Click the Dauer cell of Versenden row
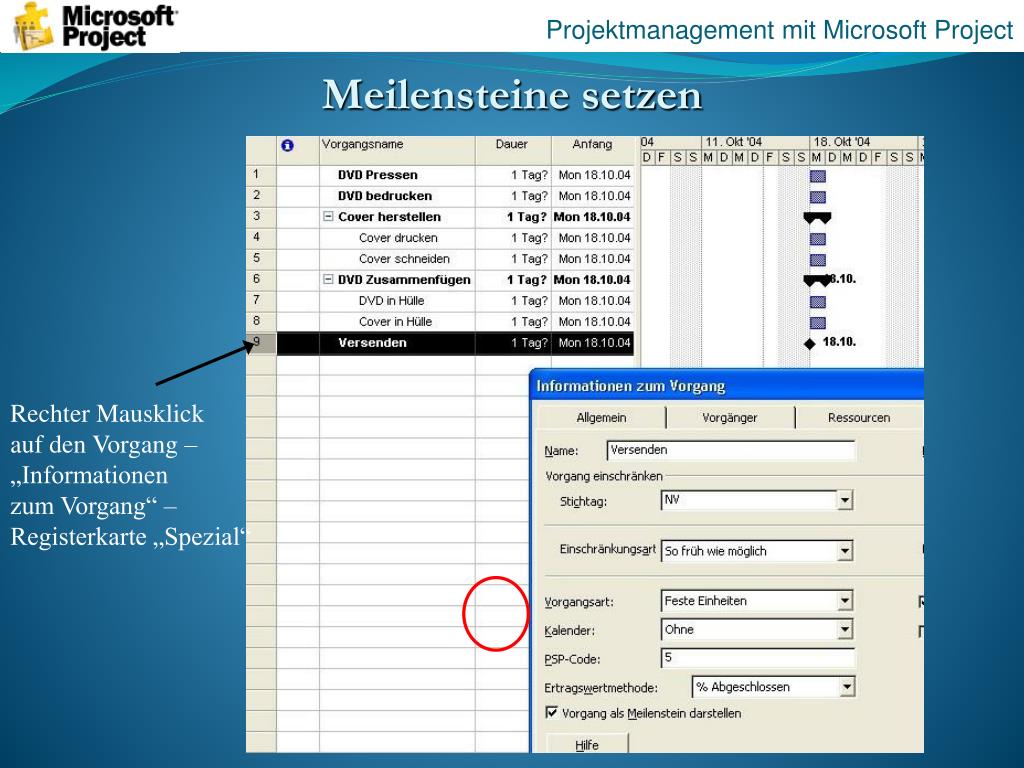The height and width of the screenshot is (768, 1024). click(x=513, y=343)
